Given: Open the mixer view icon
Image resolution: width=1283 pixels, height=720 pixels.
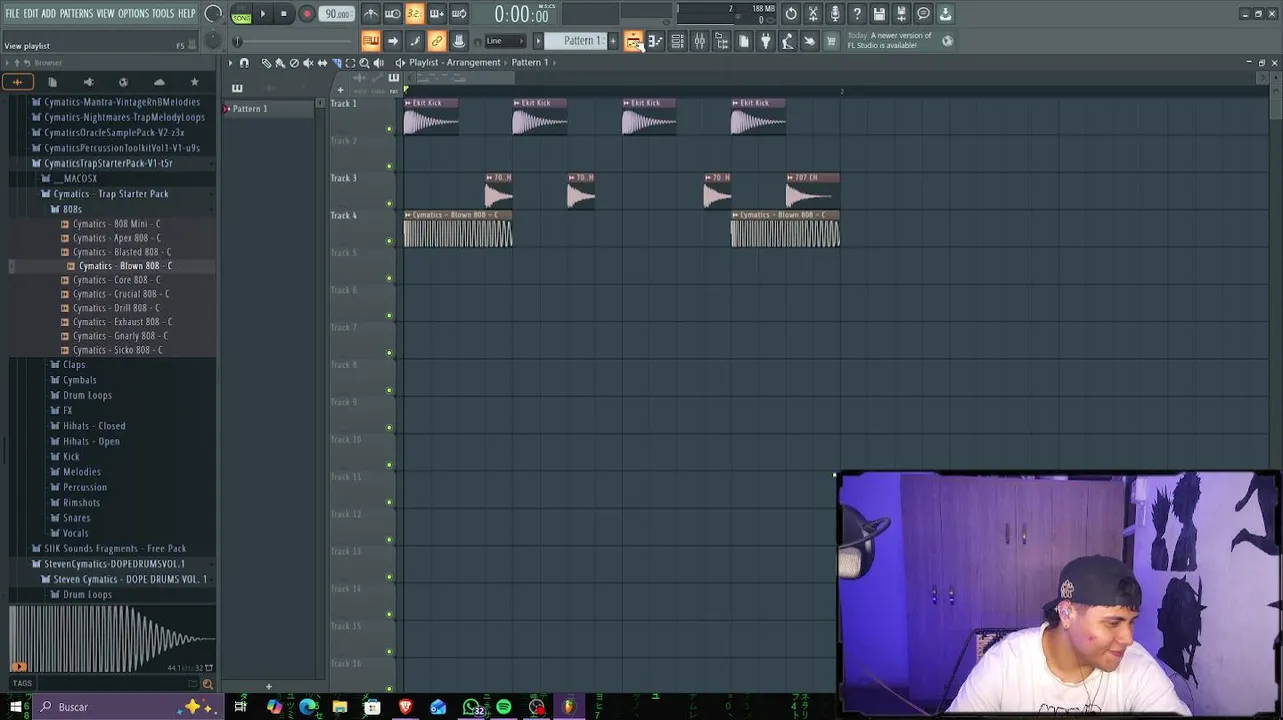Looking at the screenshot, I should (x=699, y=41).
